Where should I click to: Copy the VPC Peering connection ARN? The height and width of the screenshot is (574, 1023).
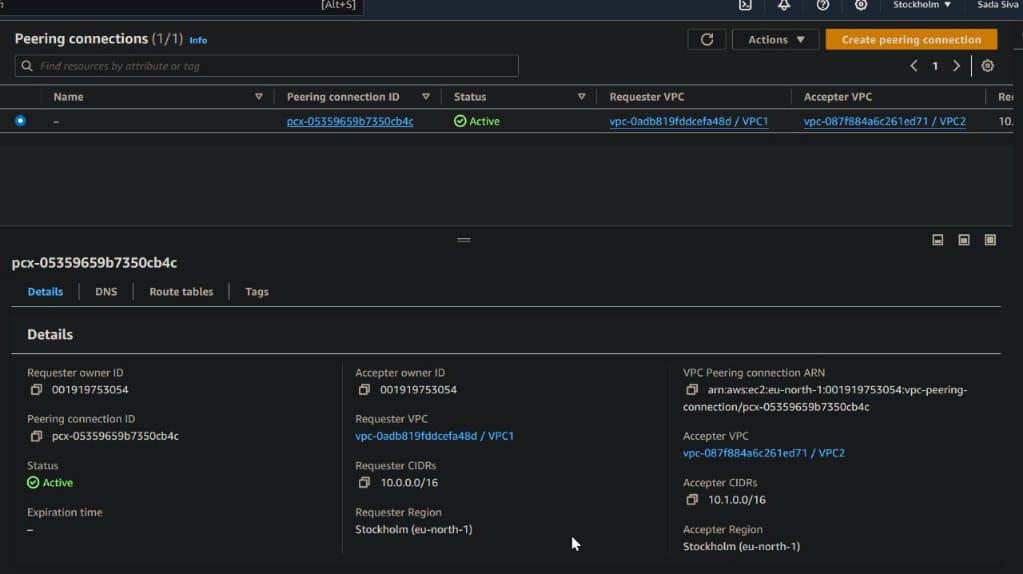point(692,390)
